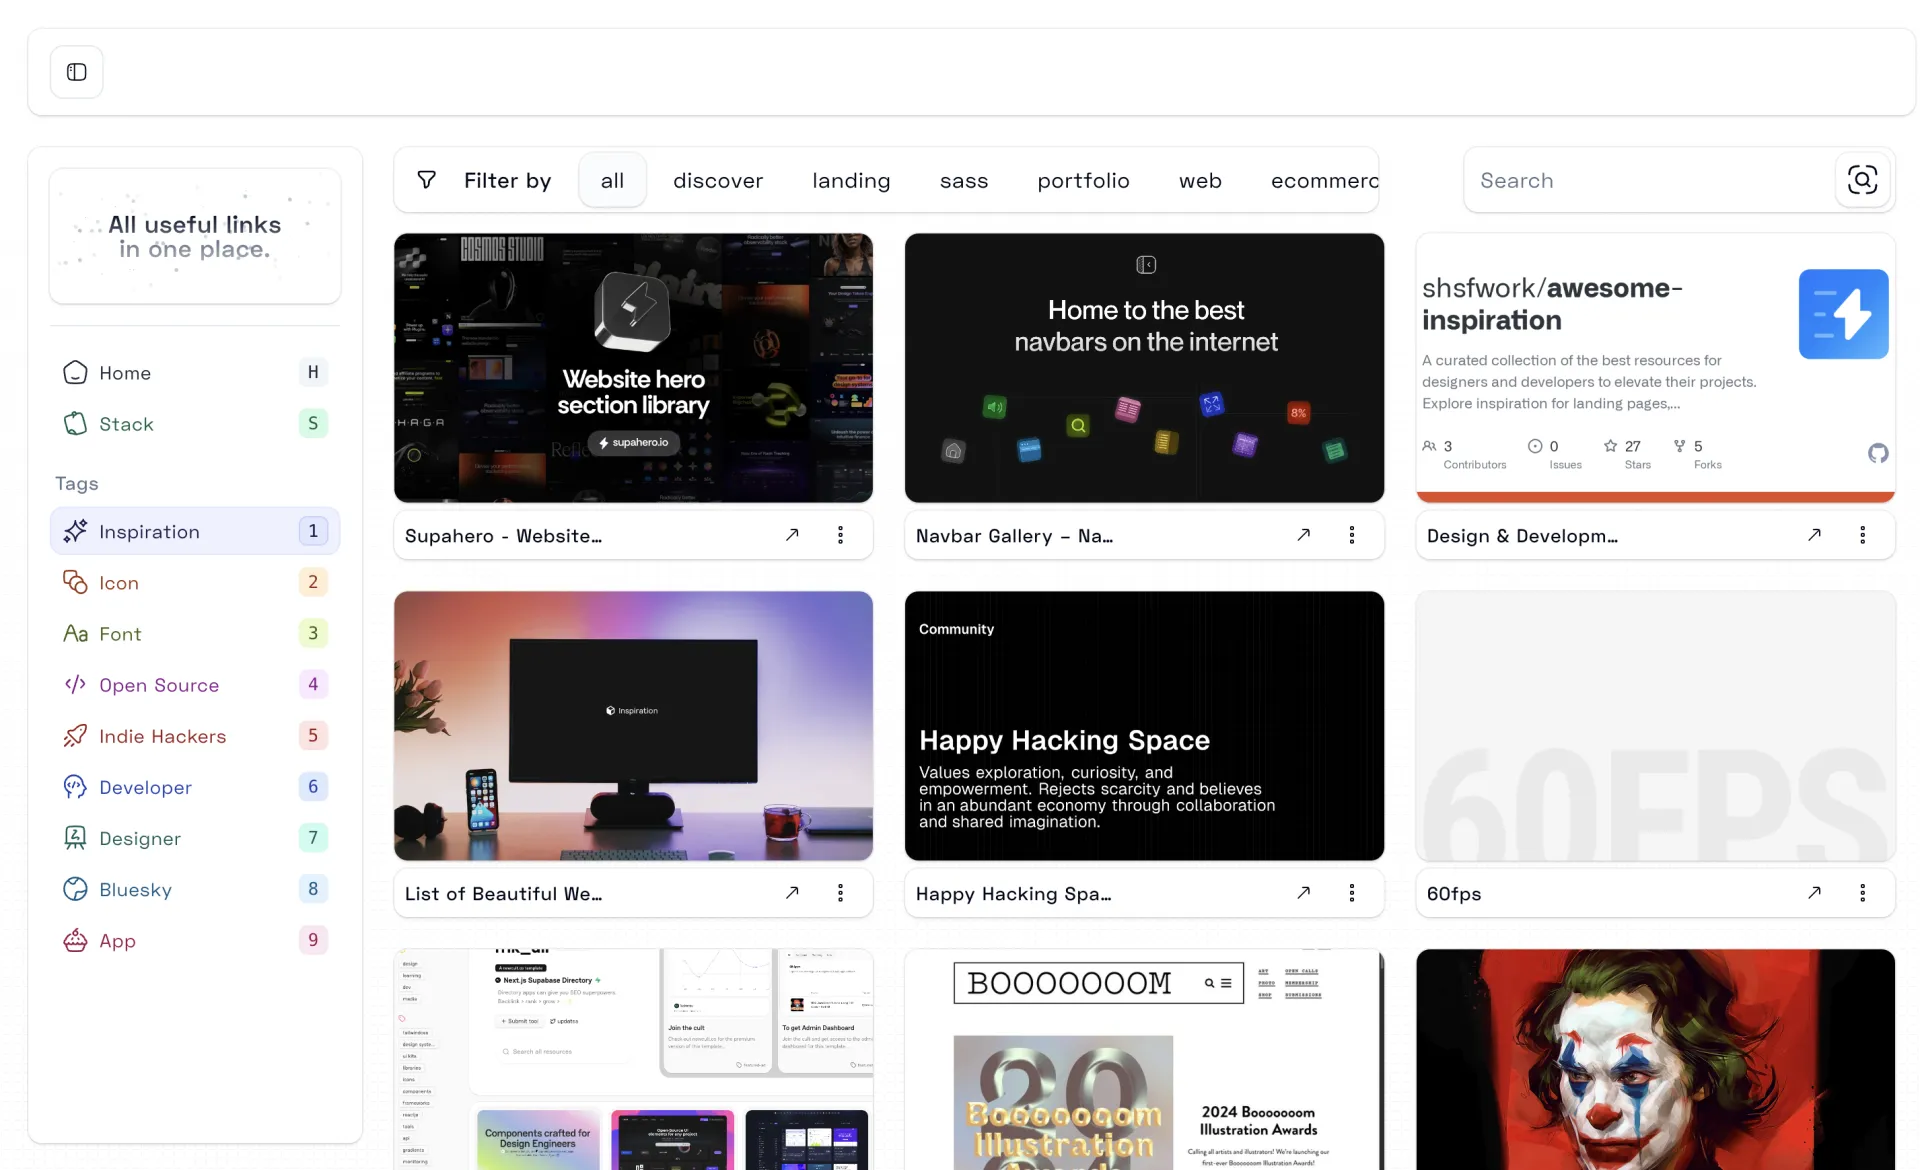Screen dimensions: 1920x1170
Task: Open Supahero card external link arrow
Action: 792,535
